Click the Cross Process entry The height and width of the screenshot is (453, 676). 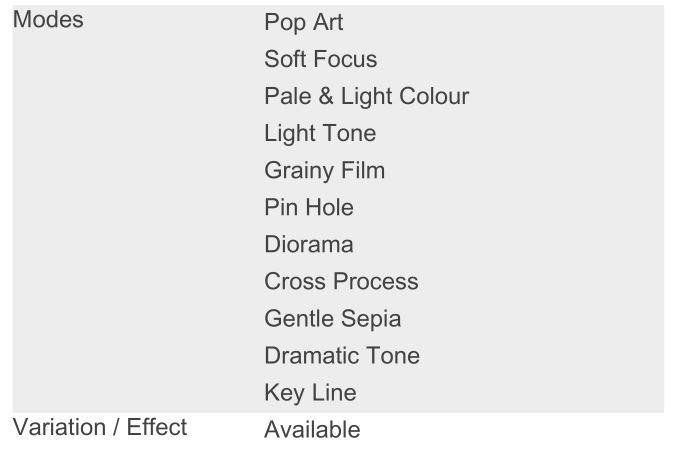click(x=341, y=281)
